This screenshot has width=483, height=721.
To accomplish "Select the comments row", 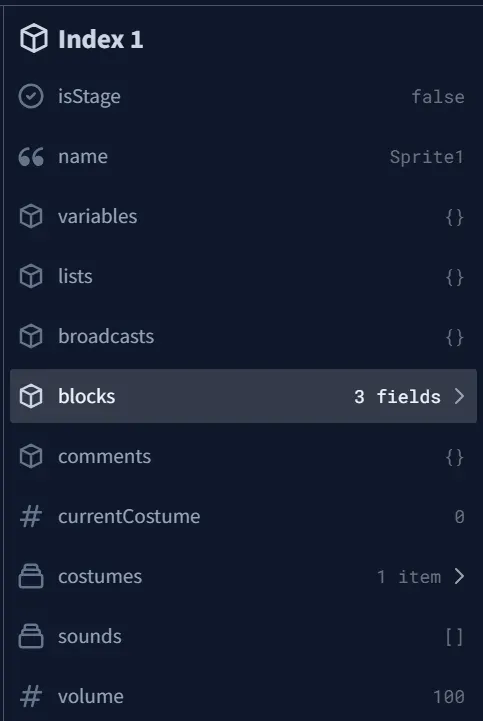I will tap(243, 456).
